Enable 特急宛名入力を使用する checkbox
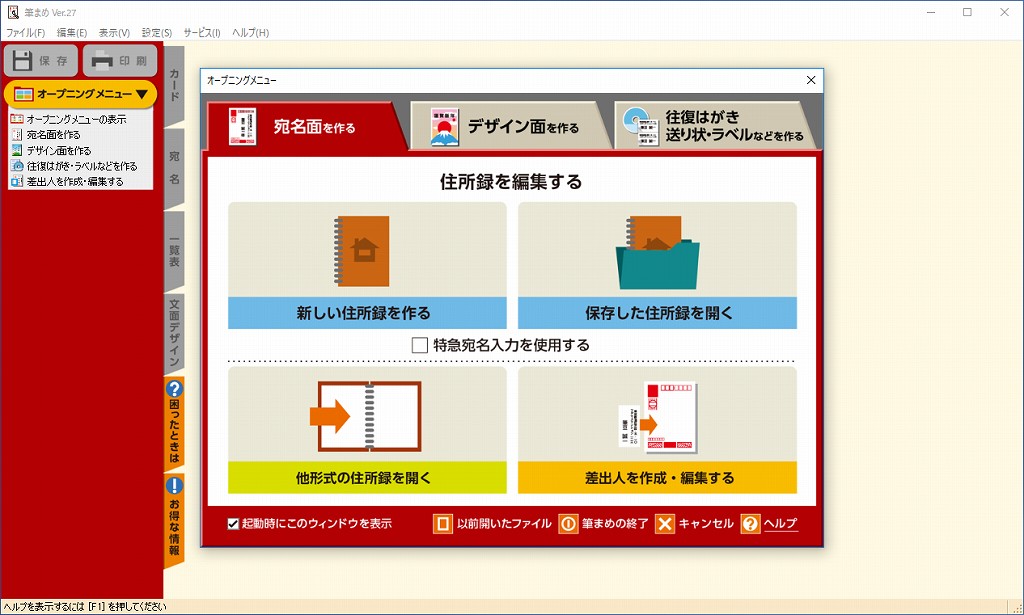This screenshot has width=1024, height=615. coord(421,345)
